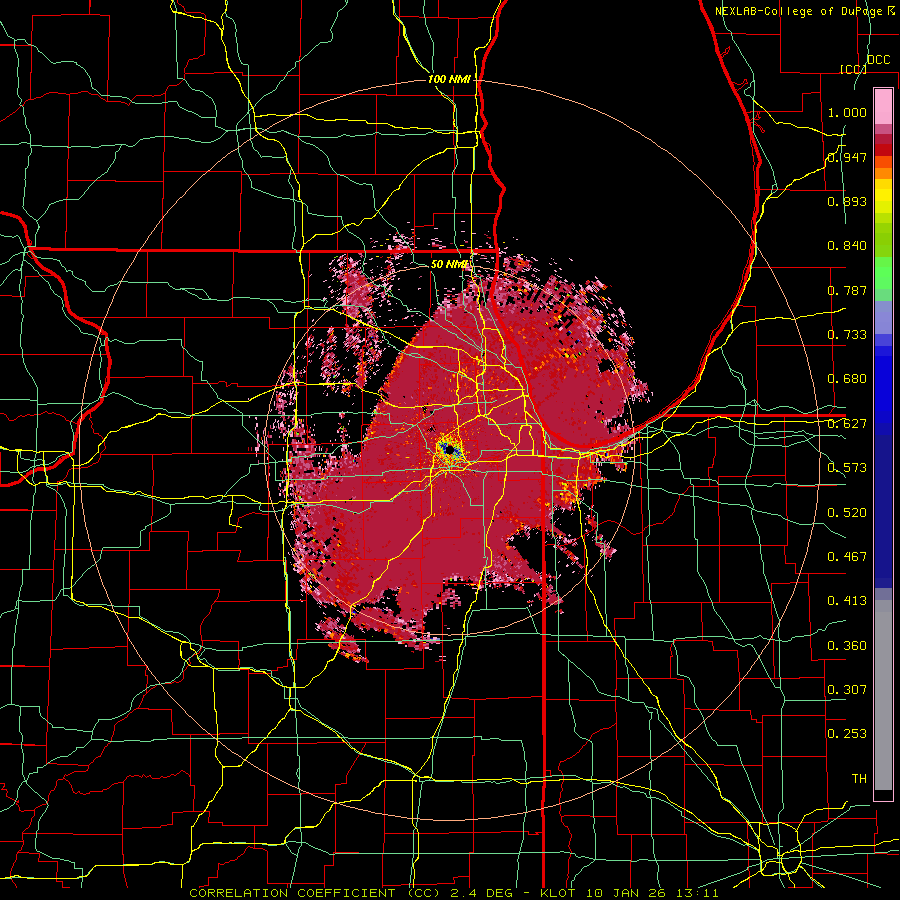Pick the light pink swatch beside 1.000
This screenshot has height=900, width=900.
coord(883,107)
